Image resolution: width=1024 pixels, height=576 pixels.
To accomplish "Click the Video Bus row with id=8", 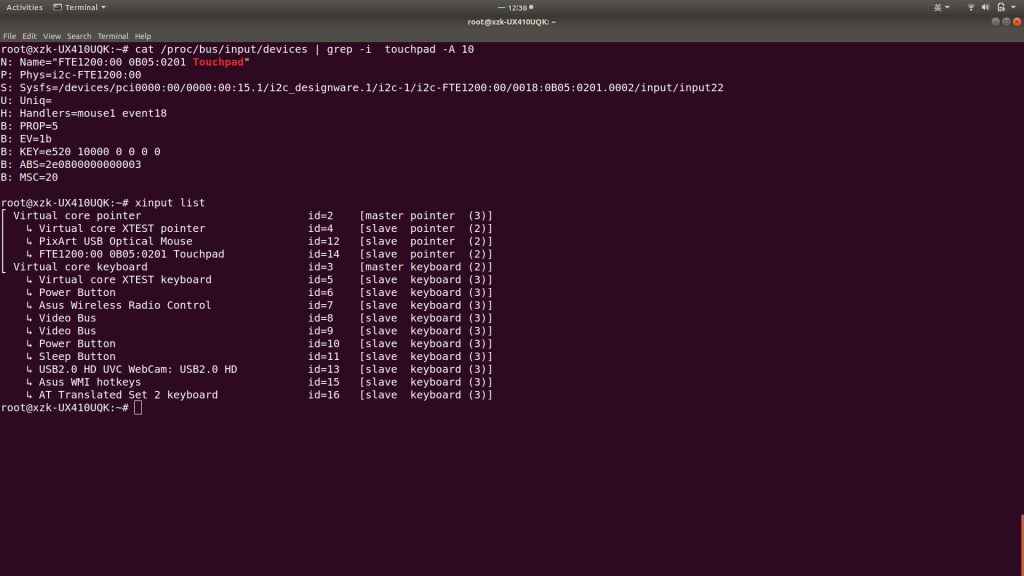I will pyautogui.click(x=259, y=318).
